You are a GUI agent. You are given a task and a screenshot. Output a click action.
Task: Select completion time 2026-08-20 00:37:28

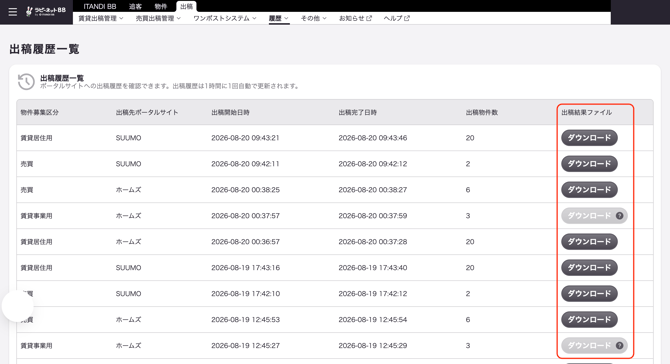373,242
